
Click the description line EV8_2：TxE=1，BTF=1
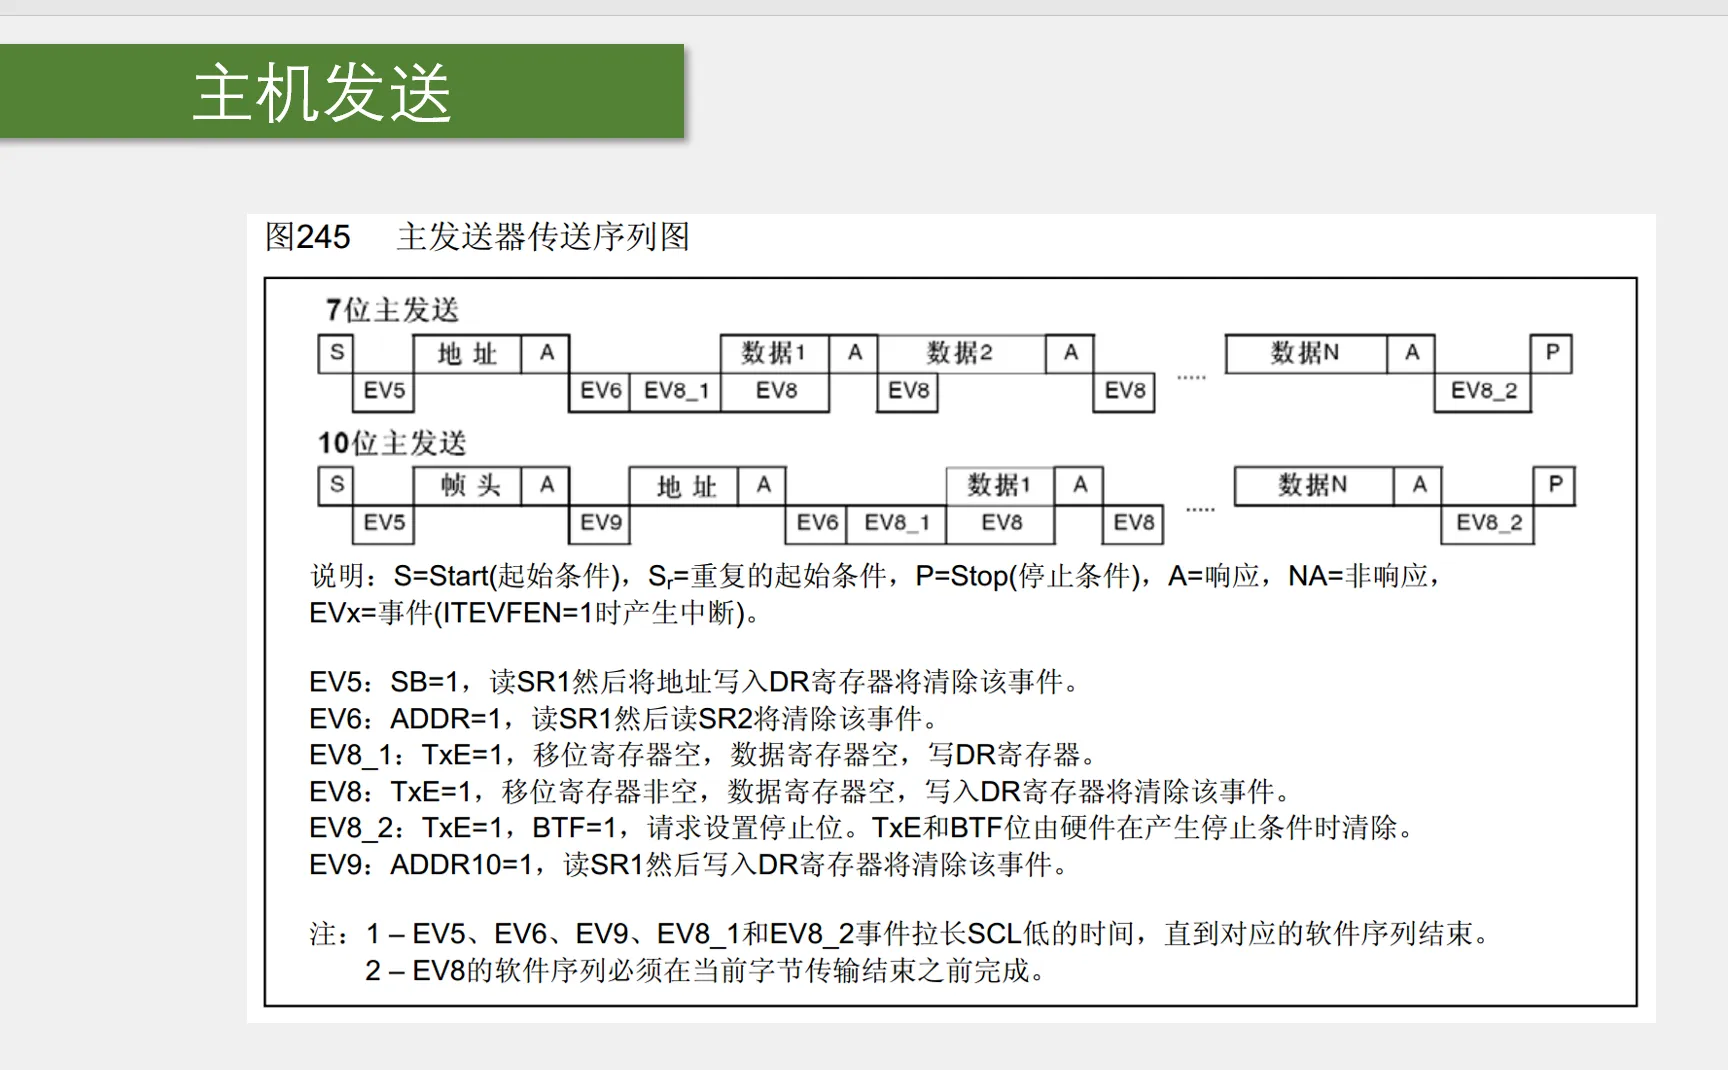863,828
